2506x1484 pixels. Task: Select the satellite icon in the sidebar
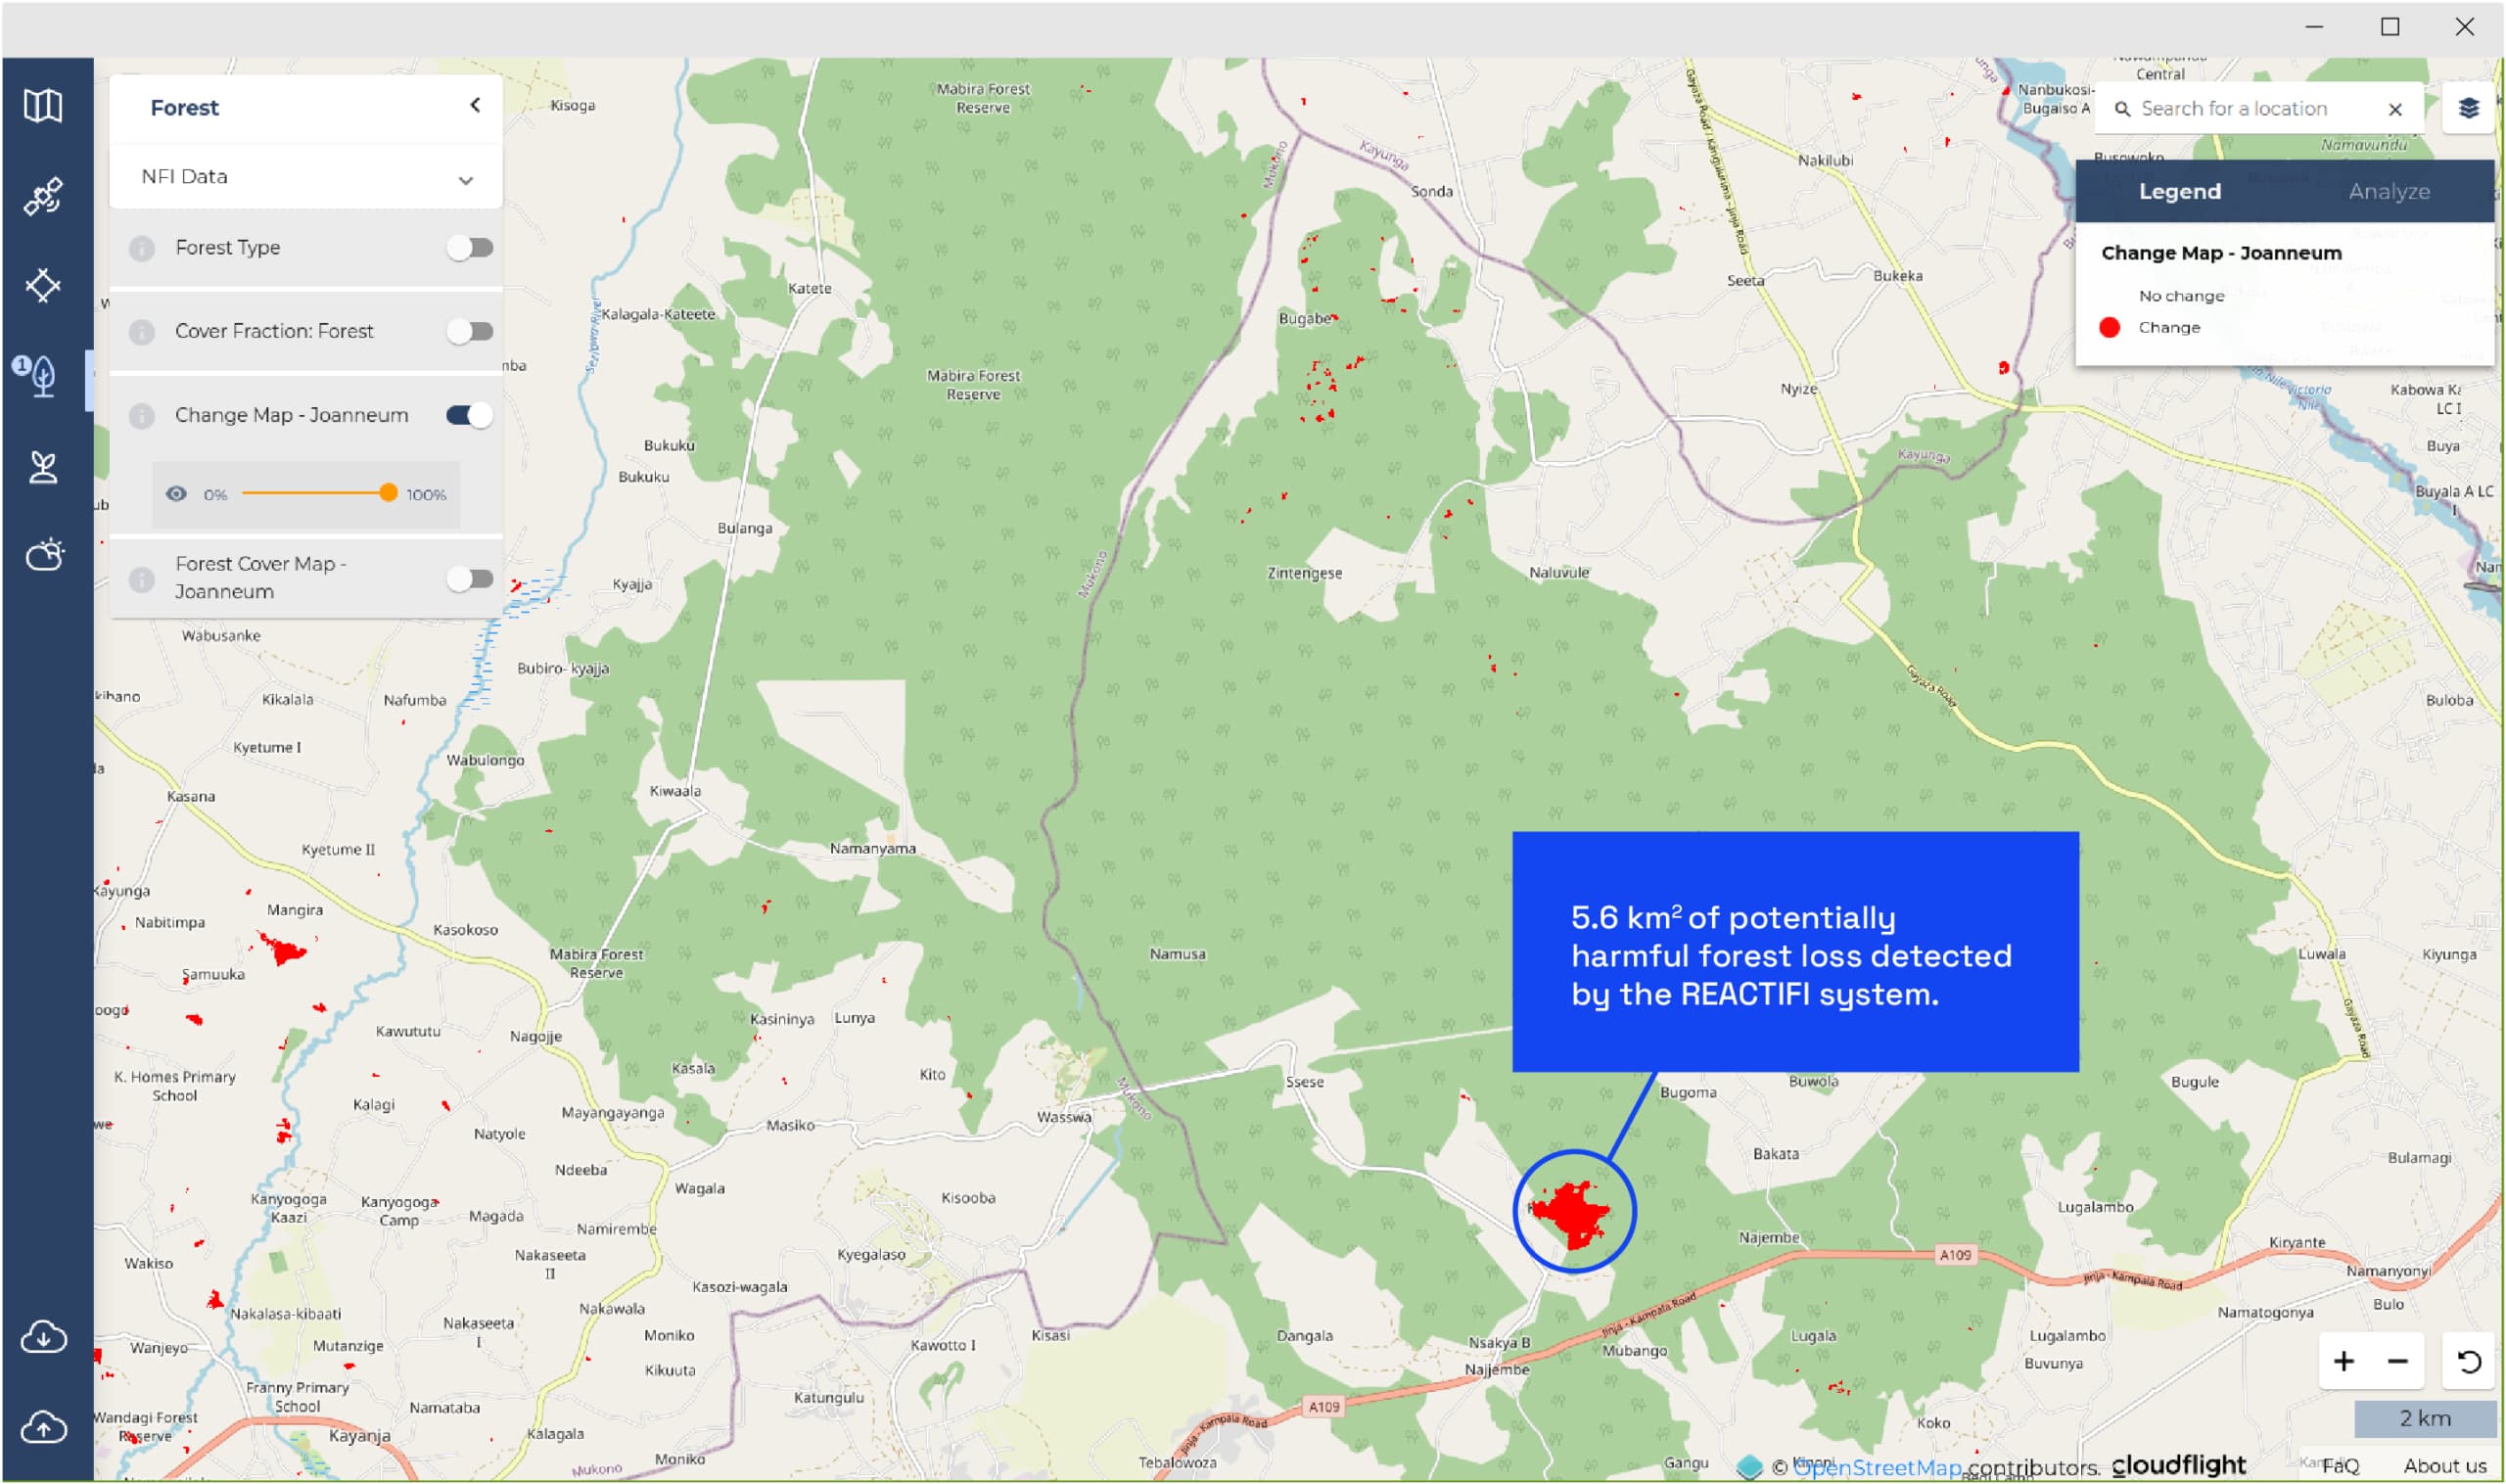(x=43, y=196)
